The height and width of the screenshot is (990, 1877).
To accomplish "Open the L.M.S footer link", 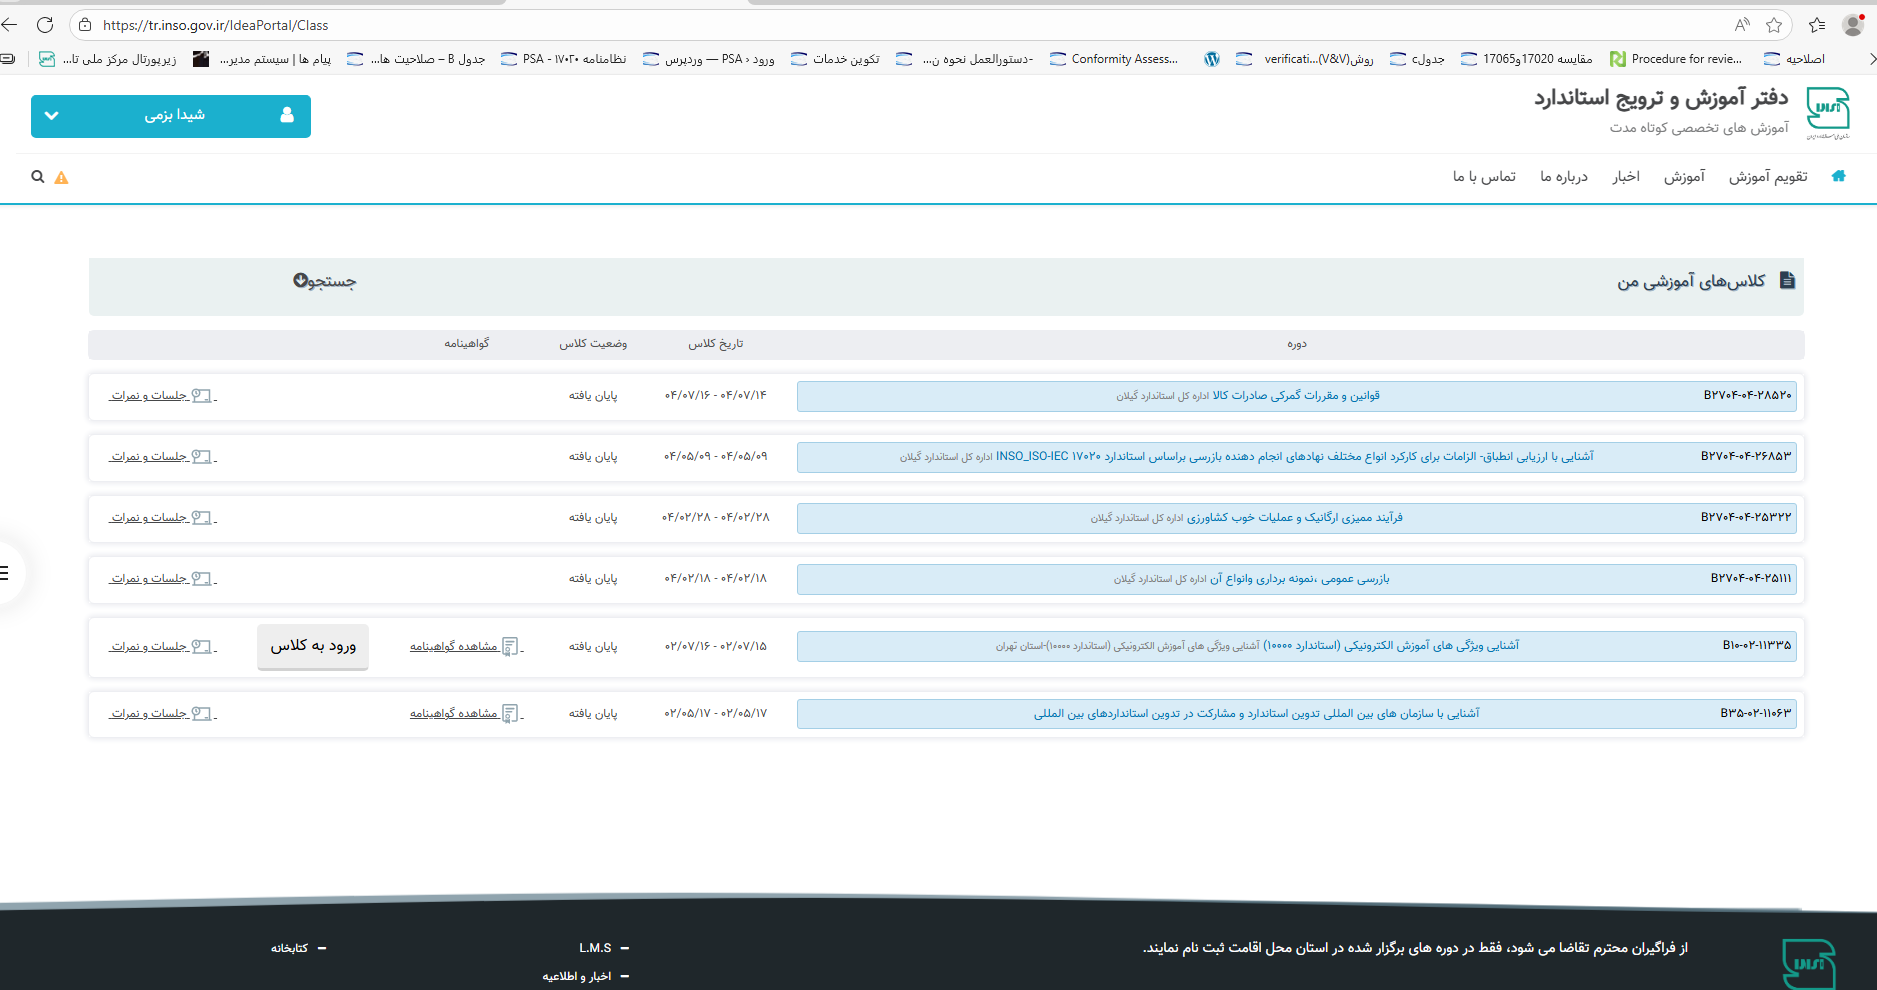I will (595, 948).
